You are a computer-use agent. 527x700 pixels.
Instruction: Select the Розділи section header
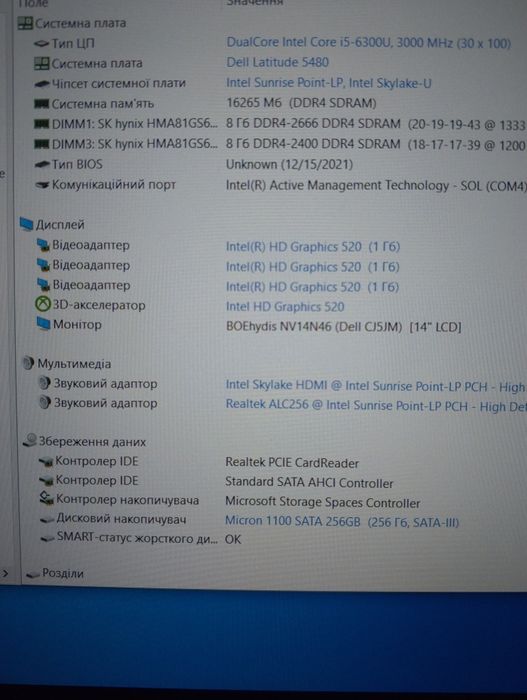(63, 573)
